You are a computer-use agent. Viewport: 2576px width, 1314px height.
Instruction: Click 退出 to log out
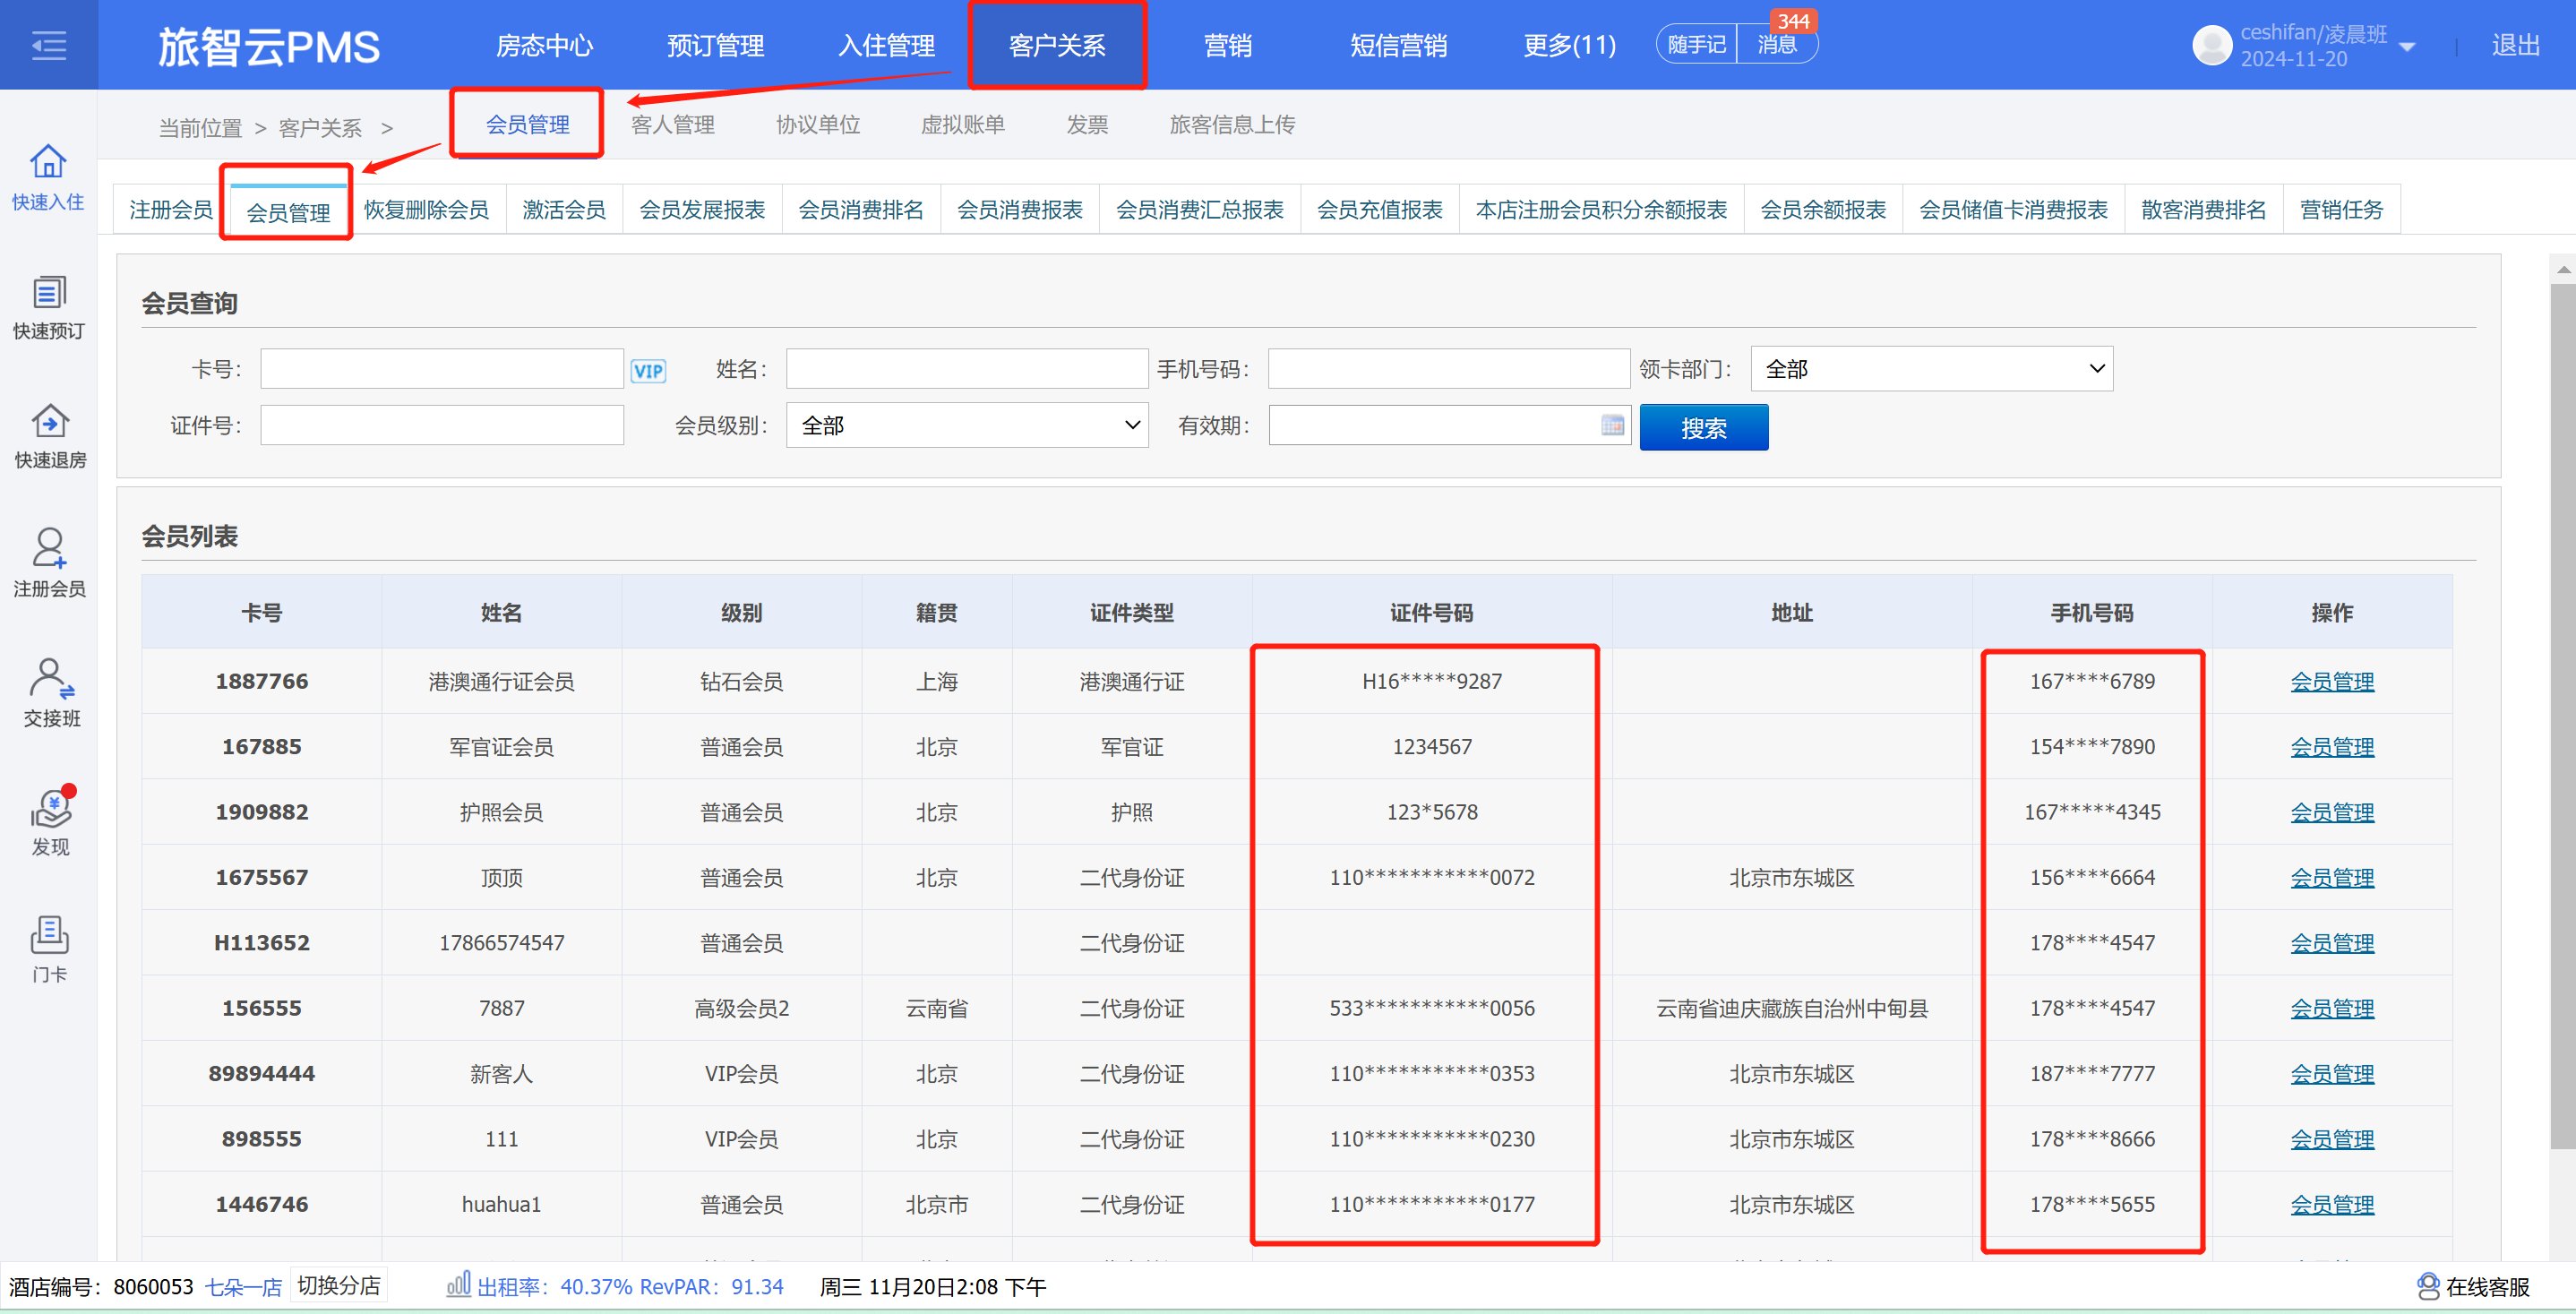[x=2515, y=45]
